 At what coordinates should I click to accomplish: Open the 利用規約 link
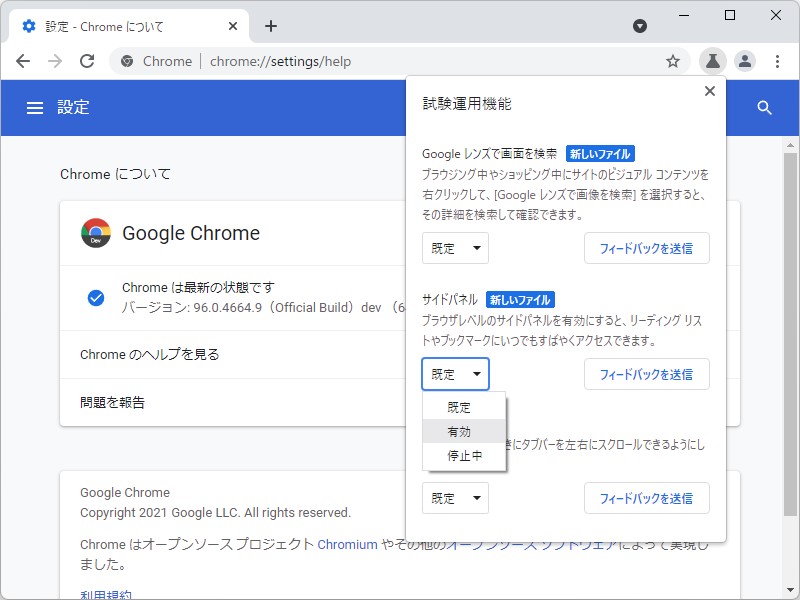pos(101,593)
